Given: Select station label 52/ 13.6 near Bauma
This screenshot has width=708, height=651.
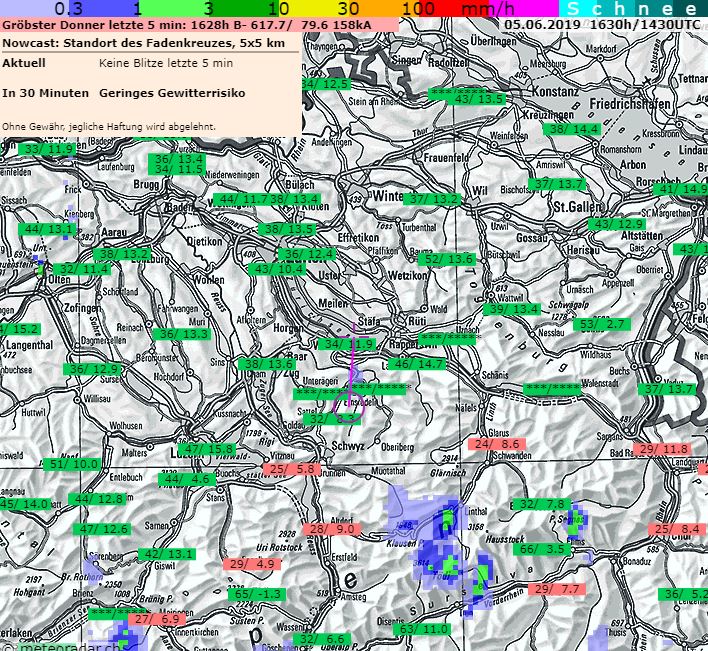Looking at the screenshot, I should click(x=447, y=259).
